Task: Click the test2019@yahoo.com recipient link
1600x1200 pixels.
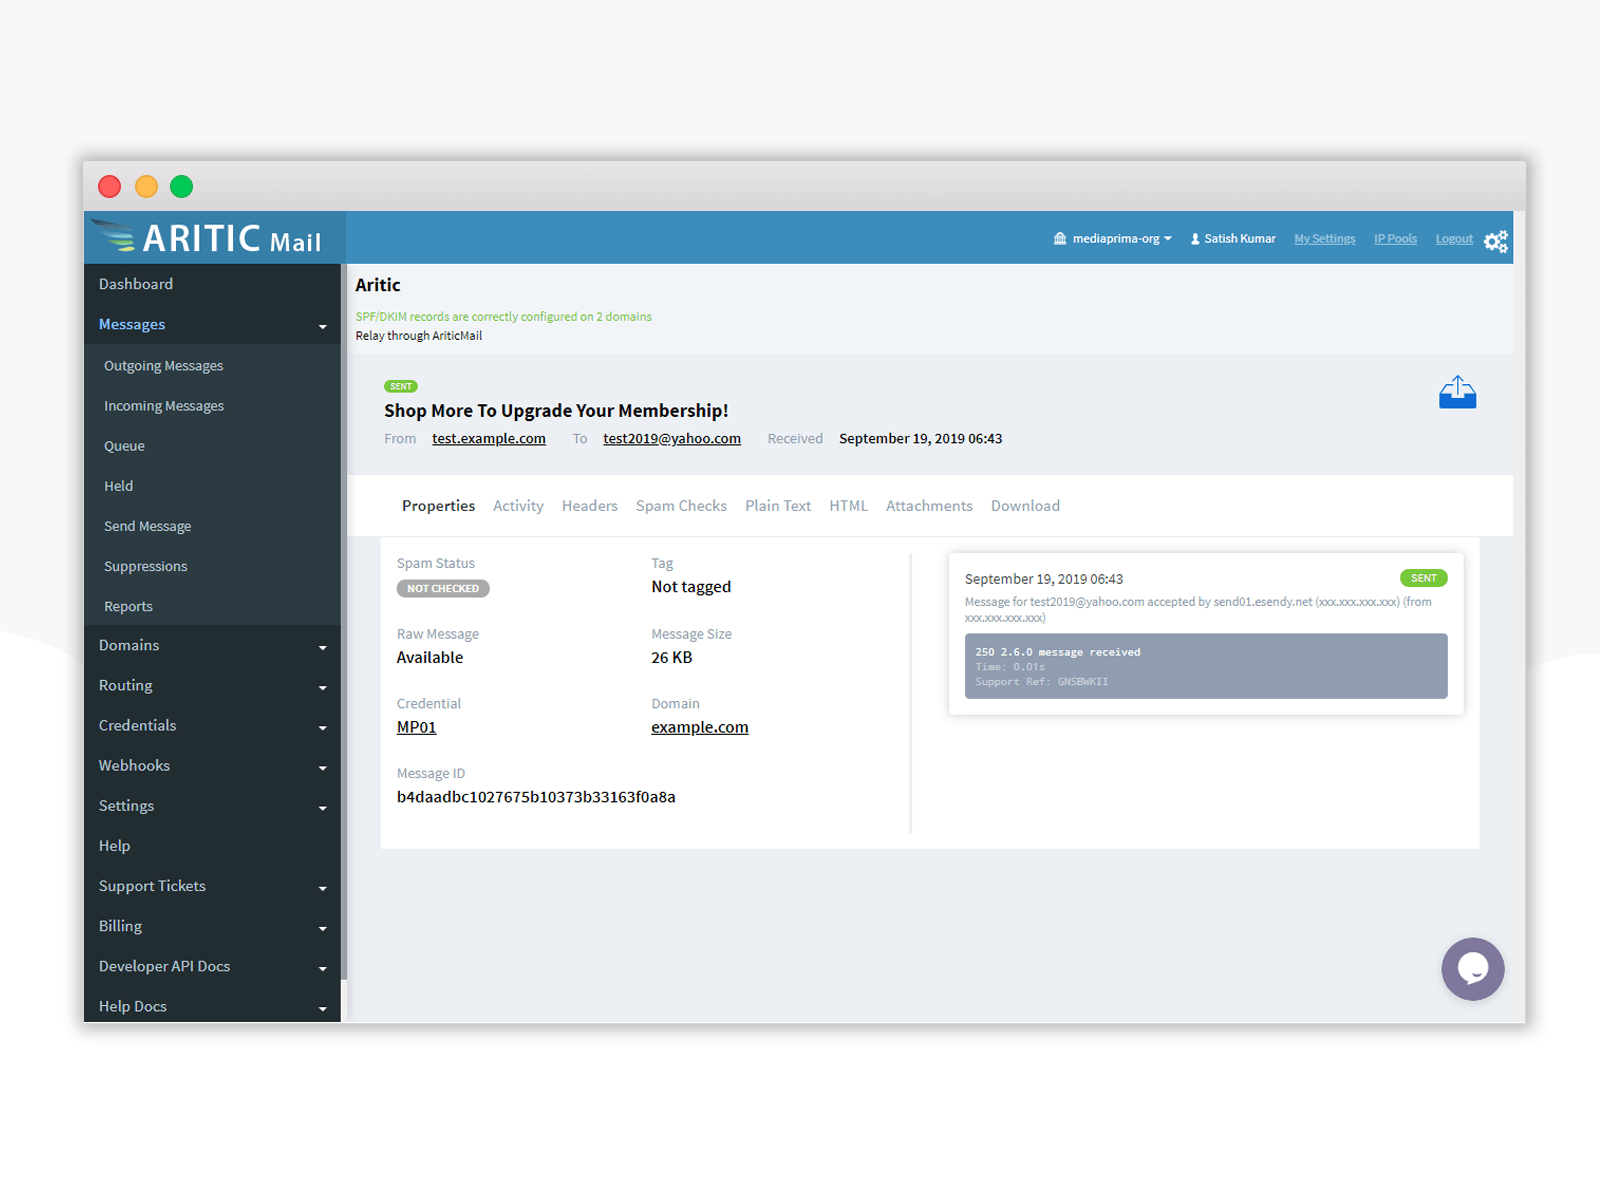Action: tap(672, 439)
